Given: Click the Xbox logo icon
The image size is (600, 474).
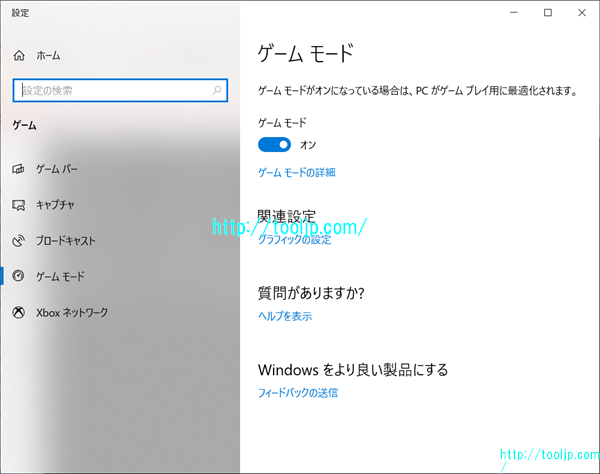Looking at the screenshot, I should (x=18, y=313).
